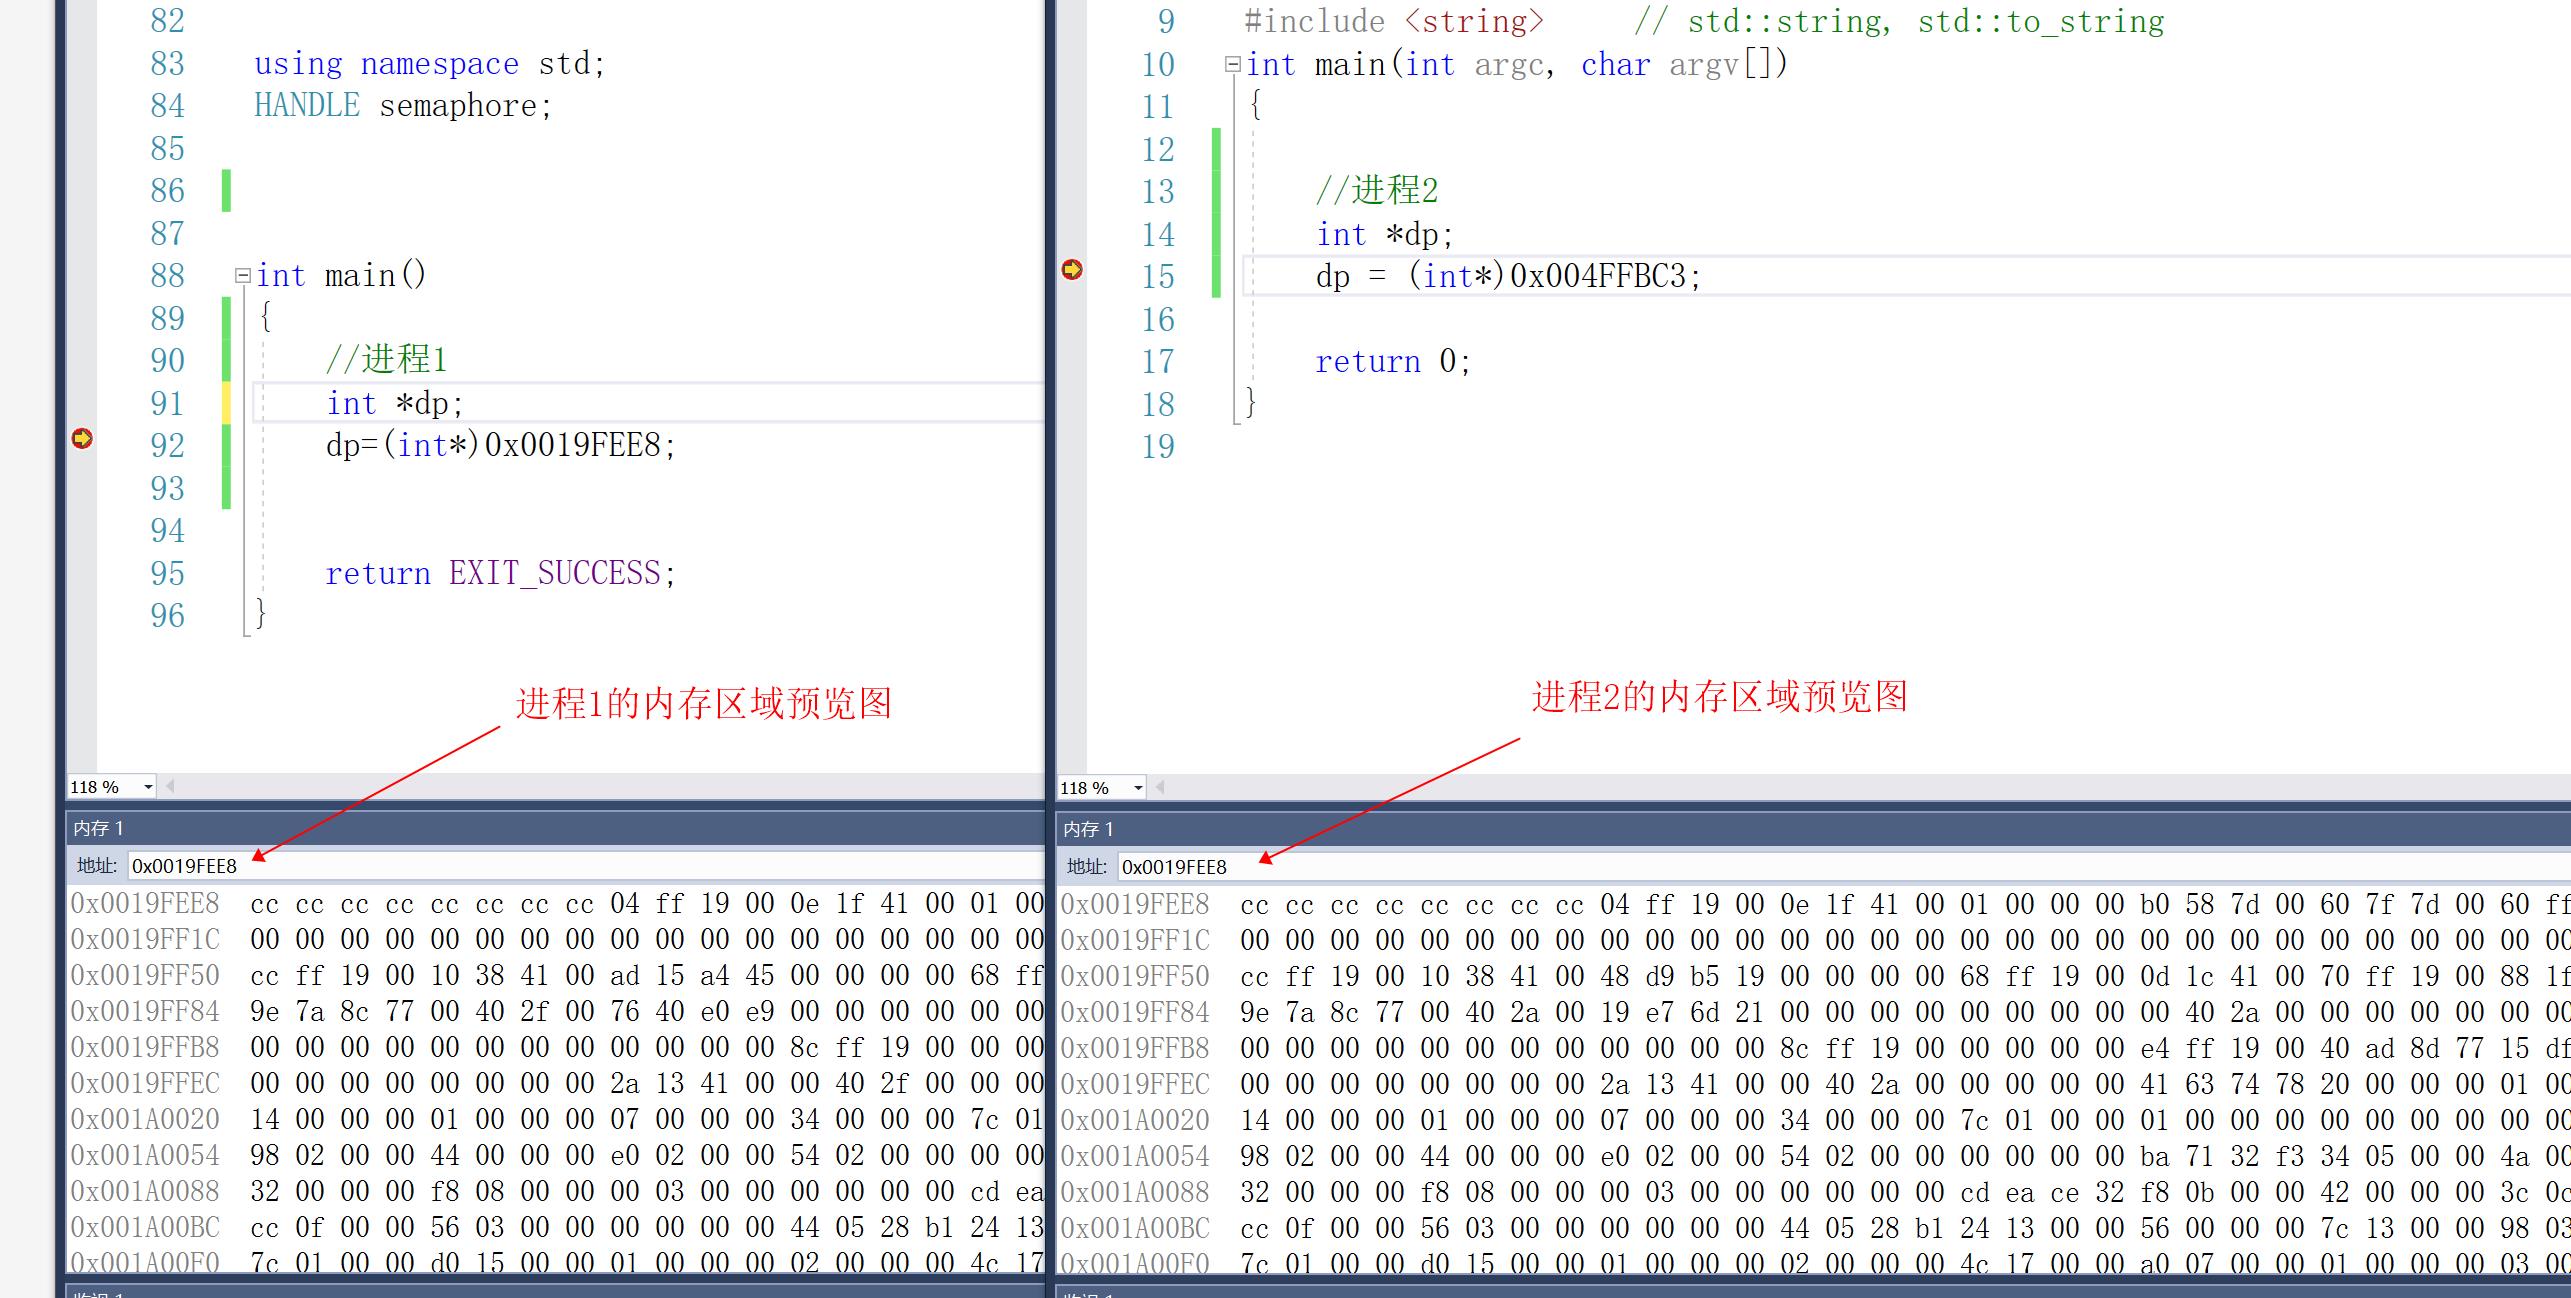Viewport: 2571px width, 1298px height.
Task: Click memory row 0x0019FFEC in right memory panel
Action: pyautogui.click(x=1815, y=1084)
